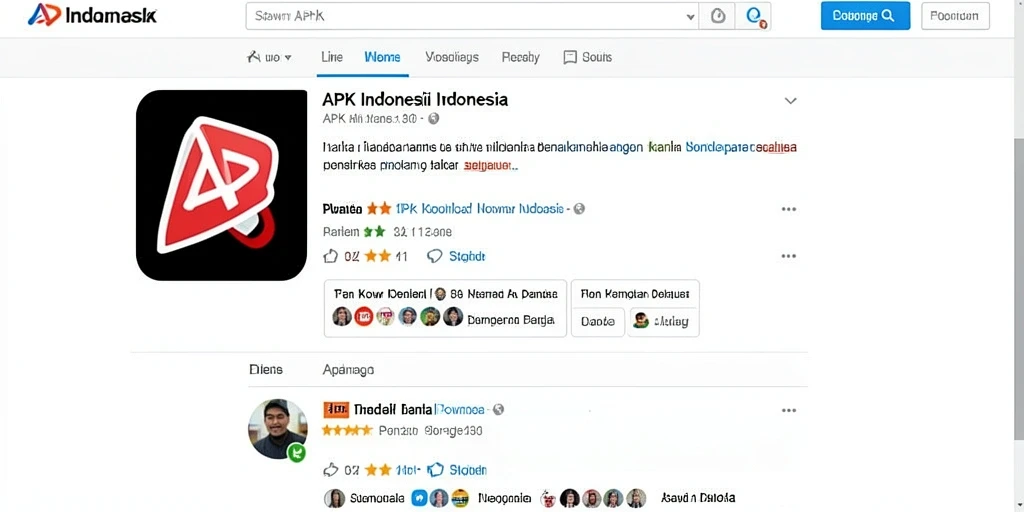Click the 'Ponzto Sorage130' text
Screen dimensions: 1024x512
[x=430, y=431]
